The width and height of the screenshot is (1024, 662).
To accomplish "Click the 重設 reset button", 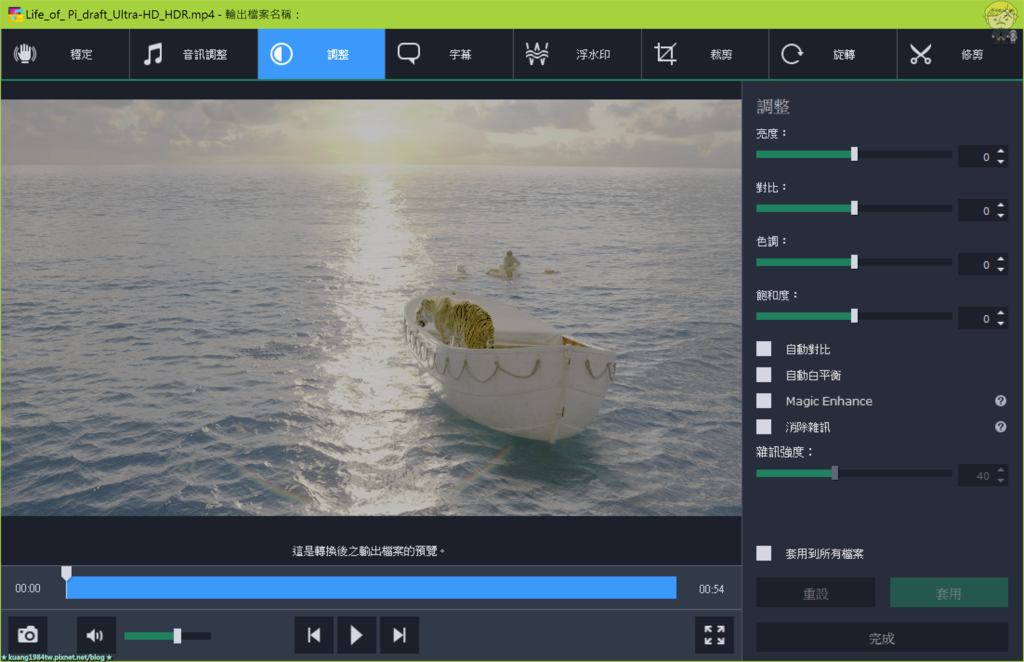I will 816,593.
